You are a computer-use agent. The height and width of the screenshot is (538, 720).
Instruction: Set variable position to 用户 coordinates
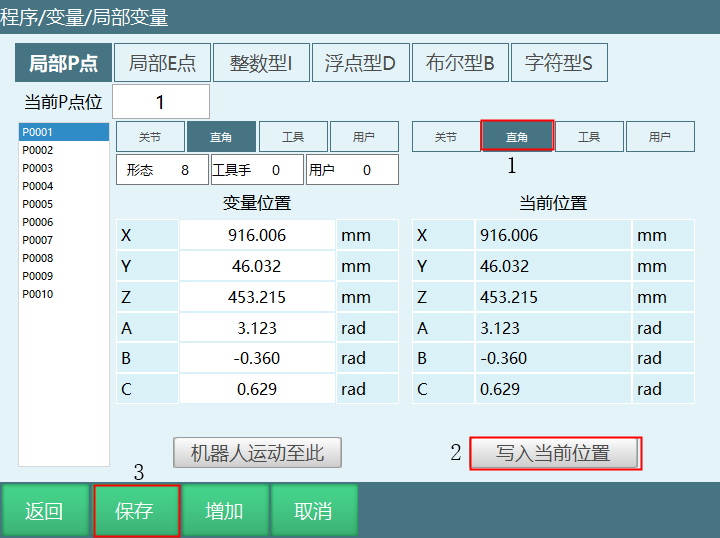364,137
